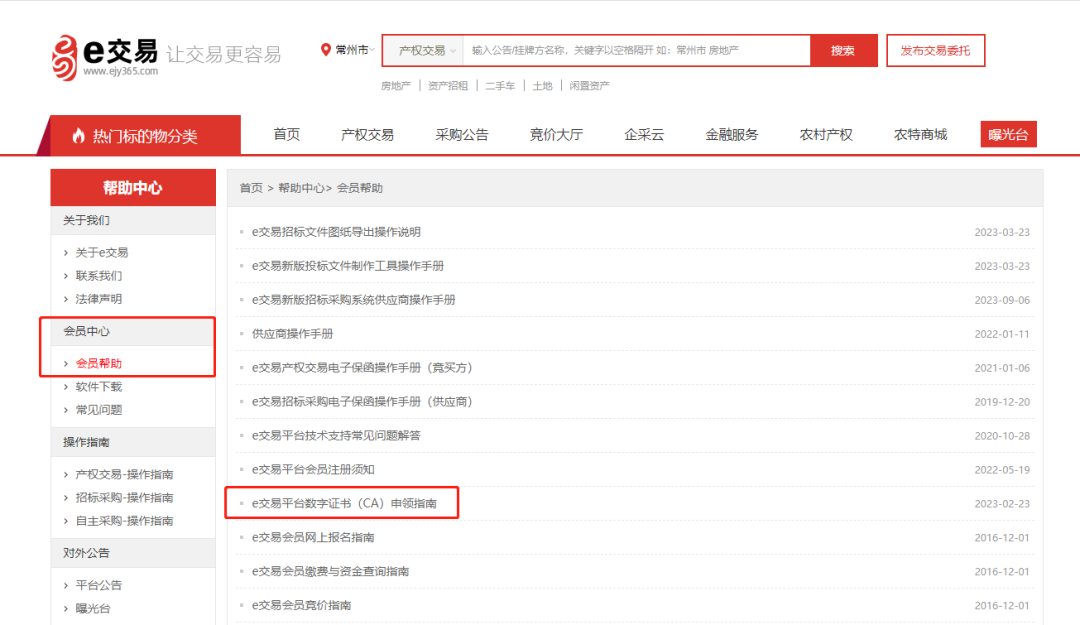Expand the 产权交易 search category dropdown
This screenshot has height=625, width=1080.
427,50
